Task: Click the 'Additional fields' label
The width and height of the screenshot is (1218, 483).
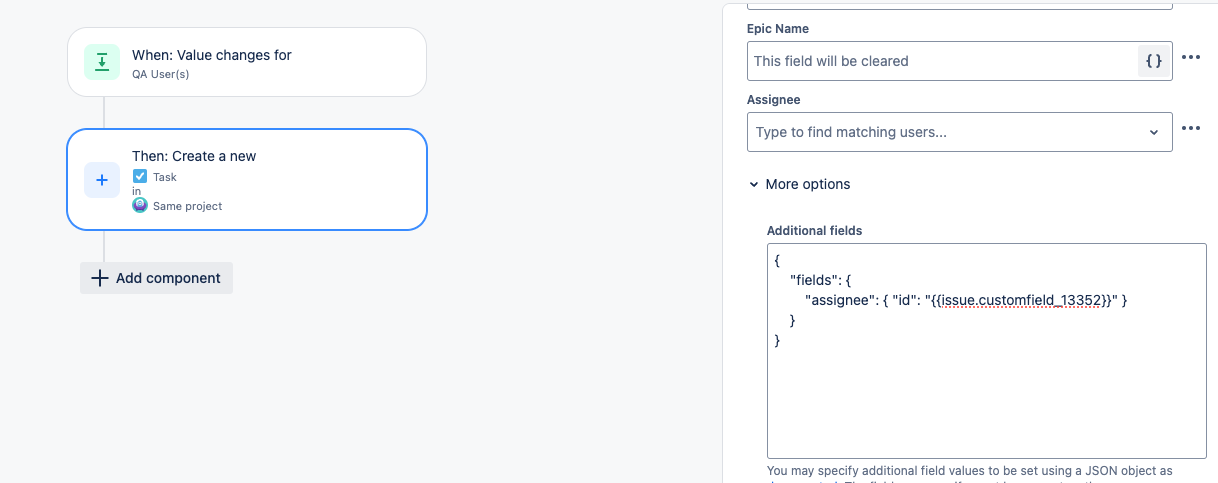Action: tap(814, 230)
